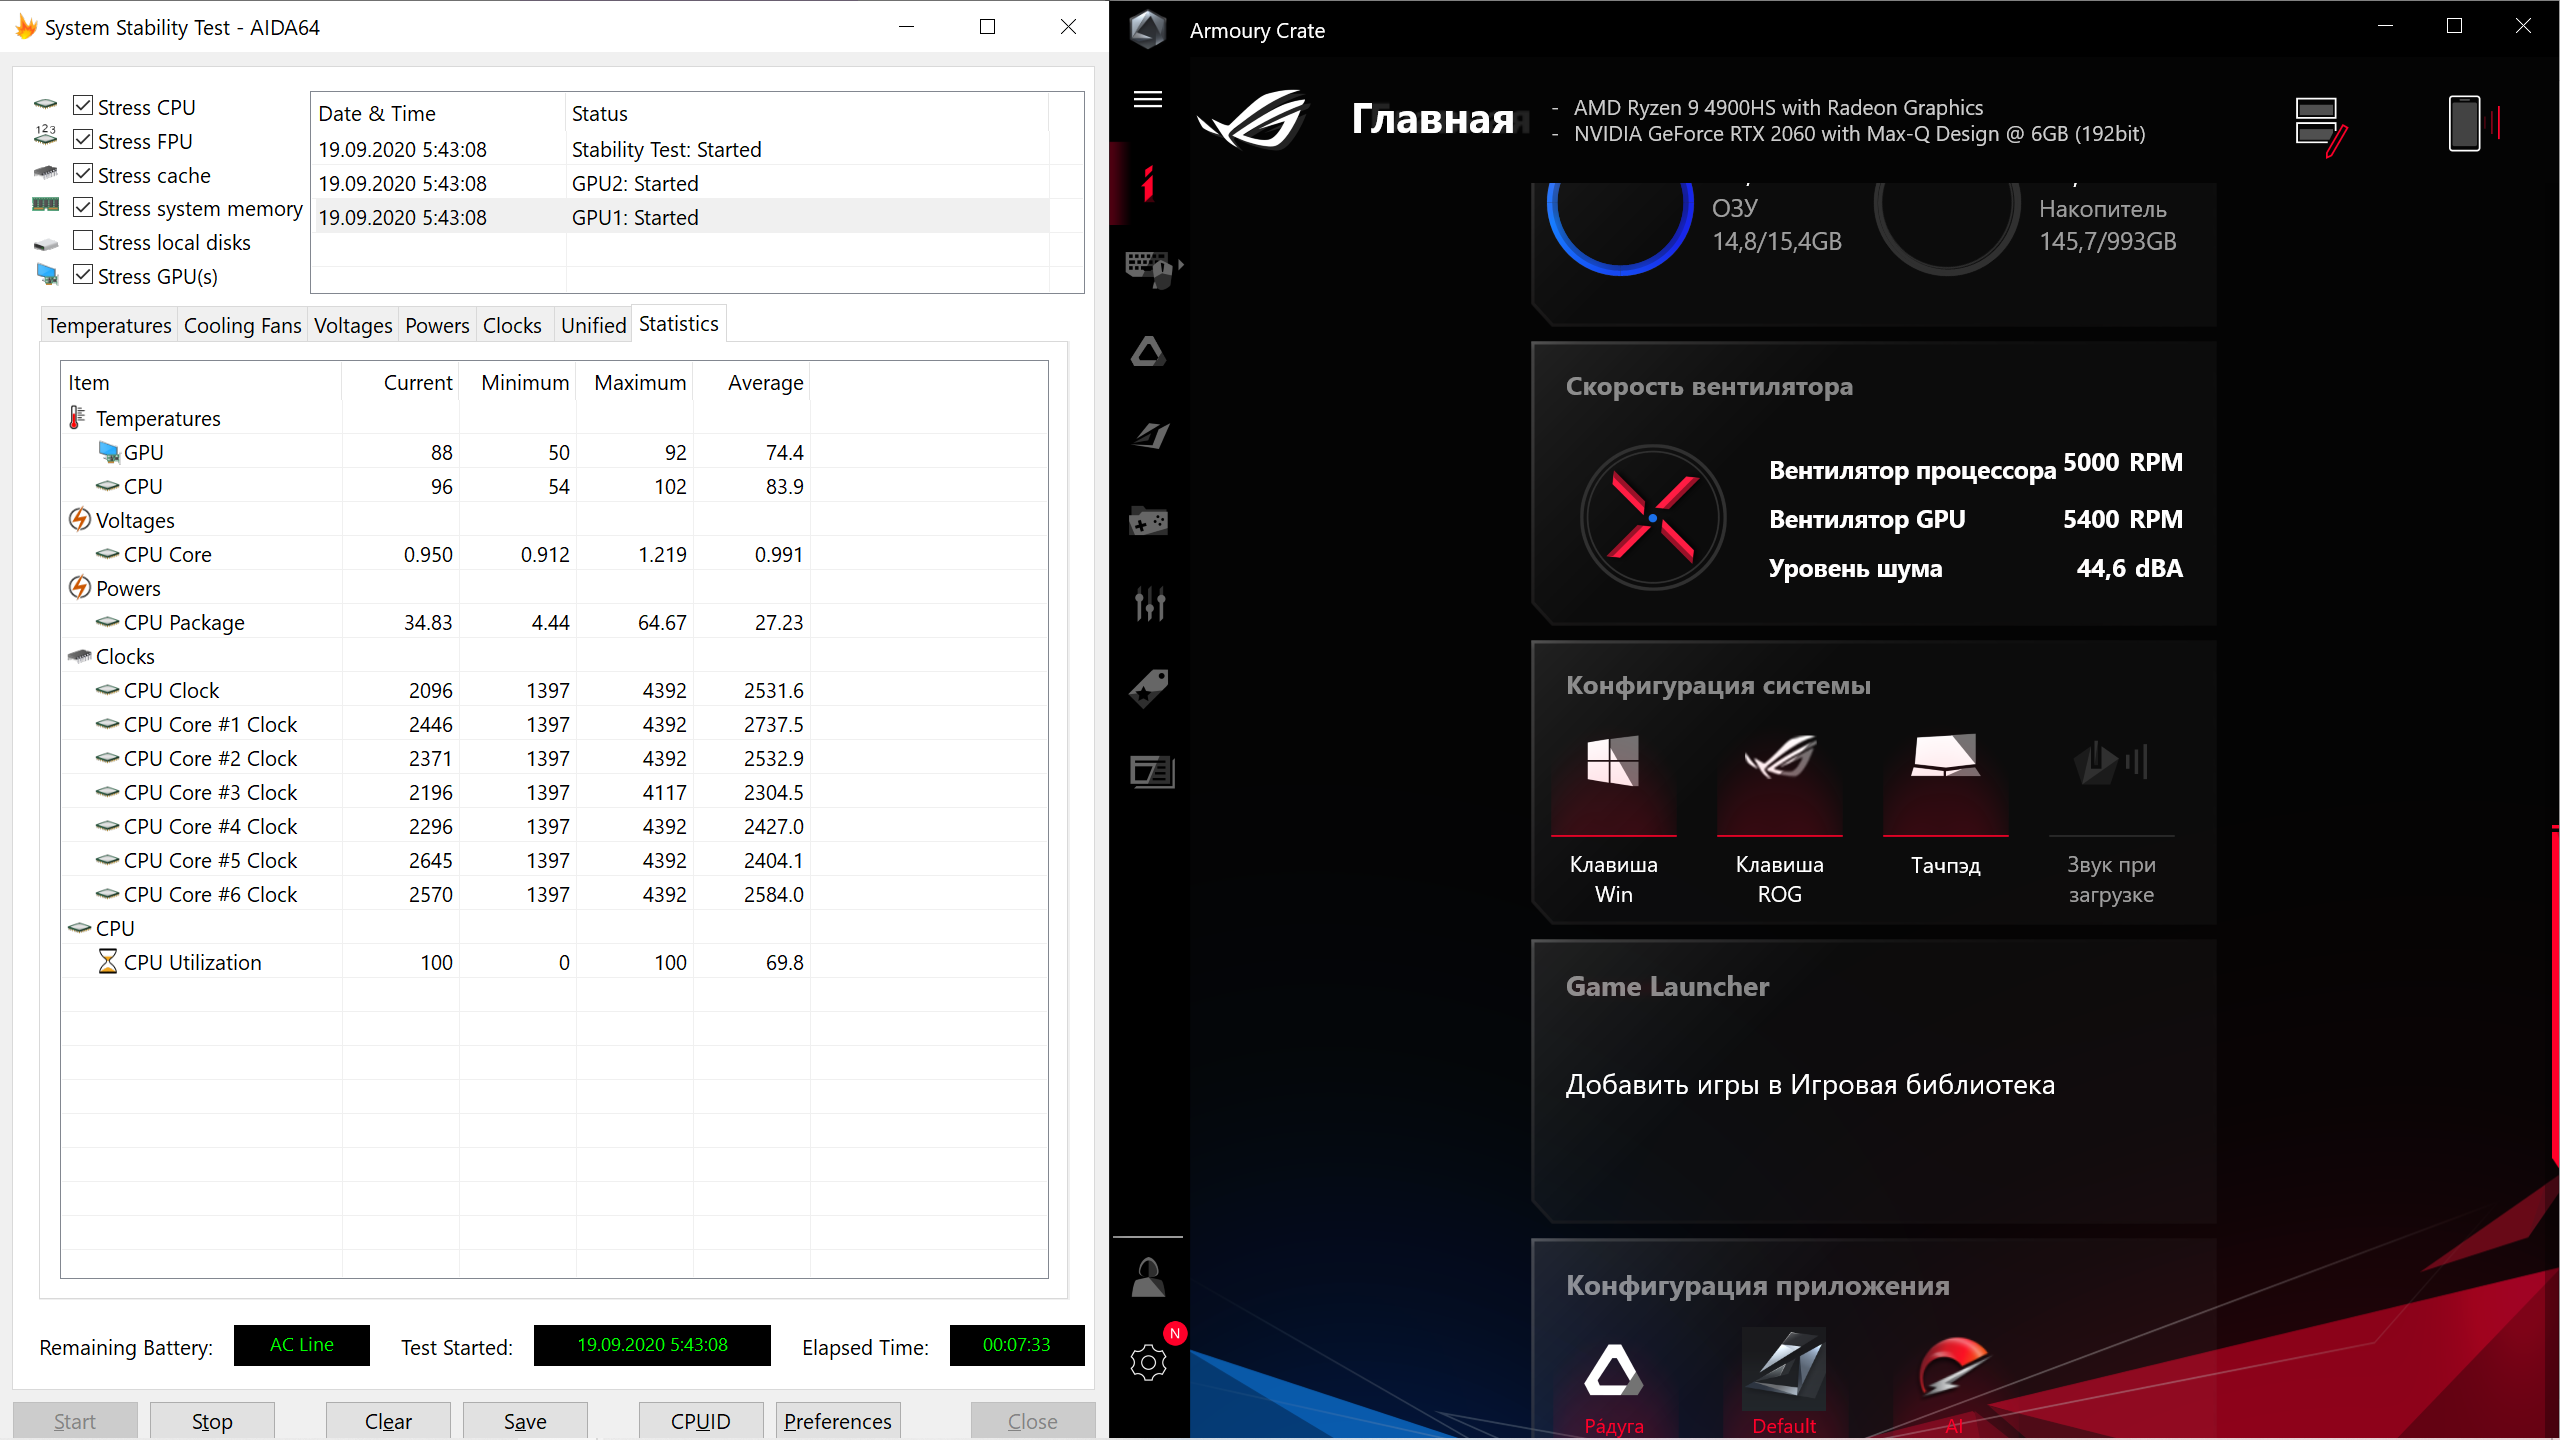This screenshot has height=1440, width=2560.
Task: Switch to the Powers tab
Action: tap(437, 326)
